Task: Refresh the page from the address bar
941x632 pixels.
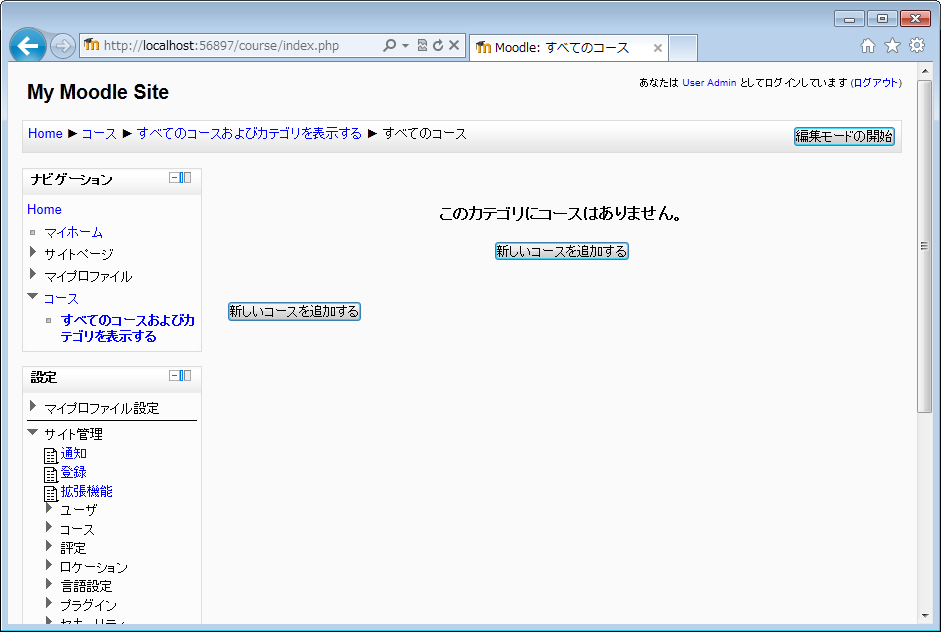Action: click(438, 46)
